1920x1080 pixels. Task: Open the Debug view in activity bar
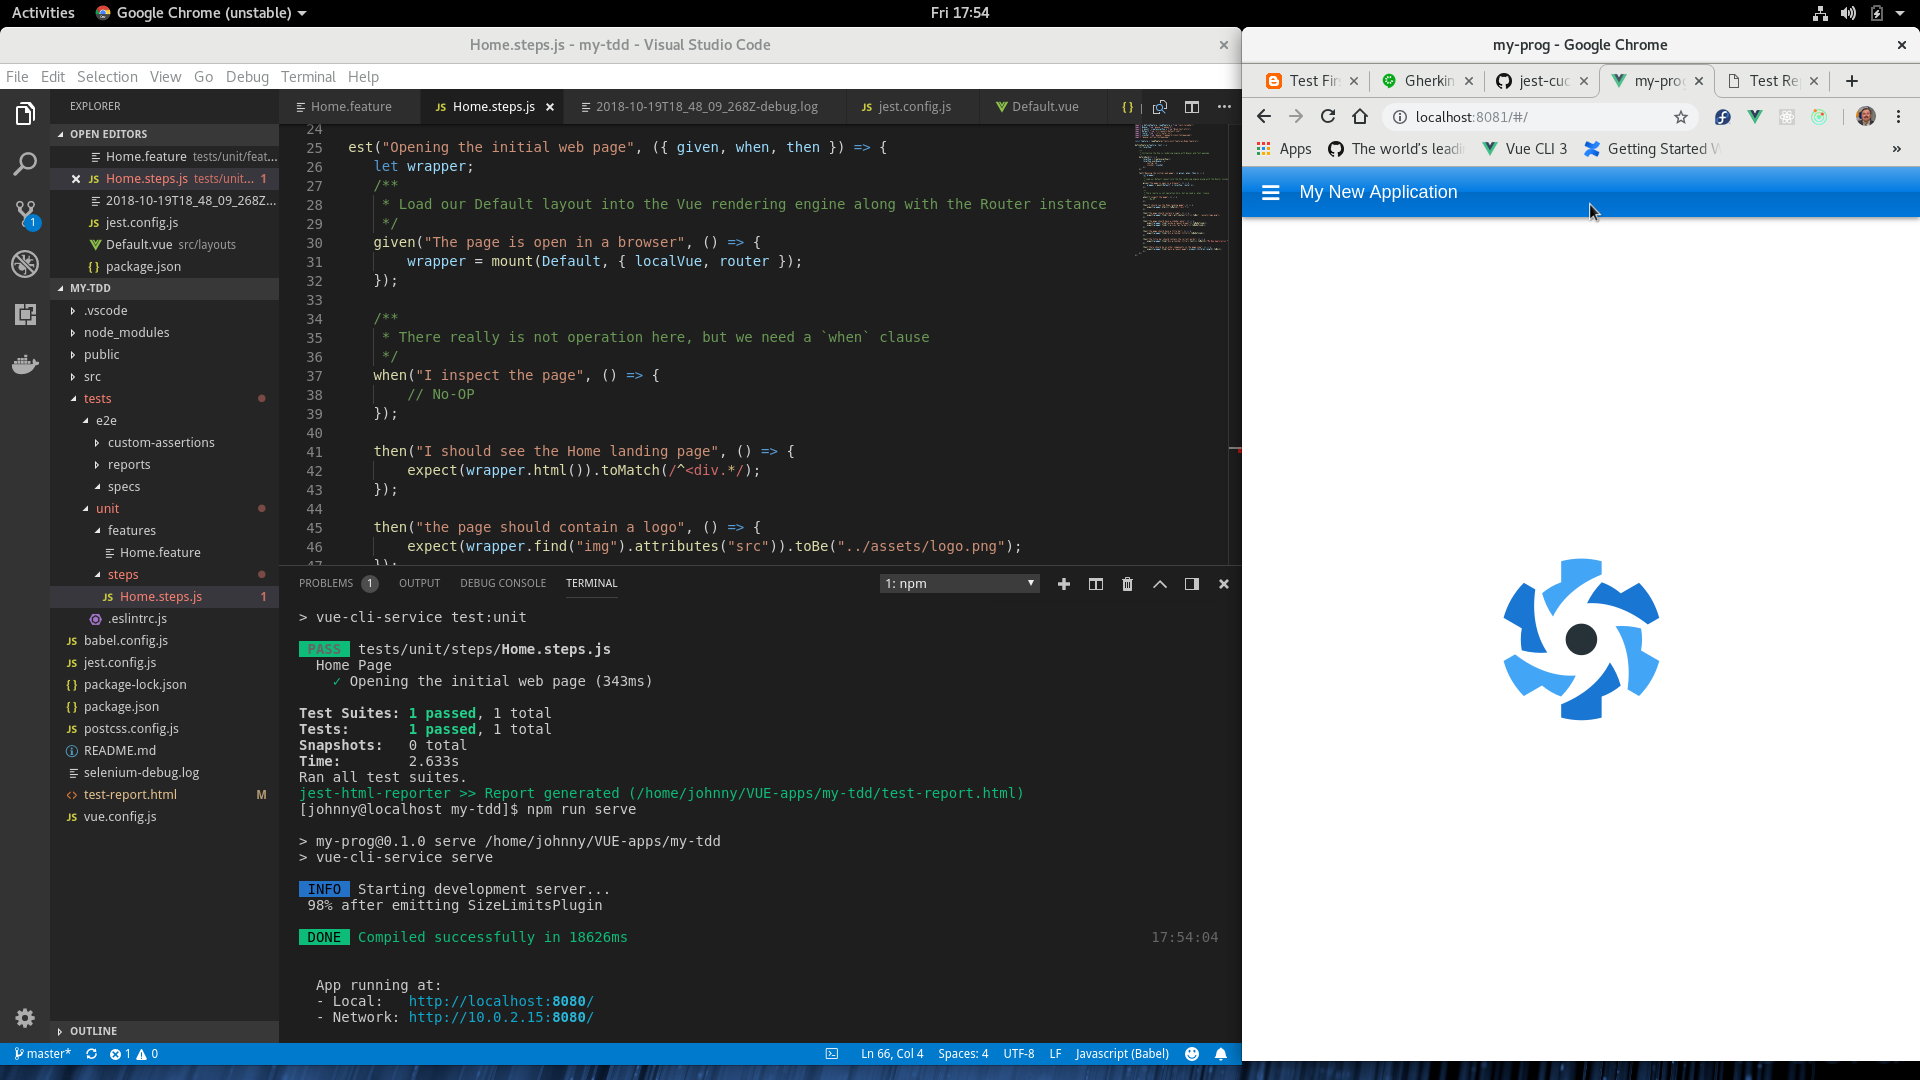(25, 264)
